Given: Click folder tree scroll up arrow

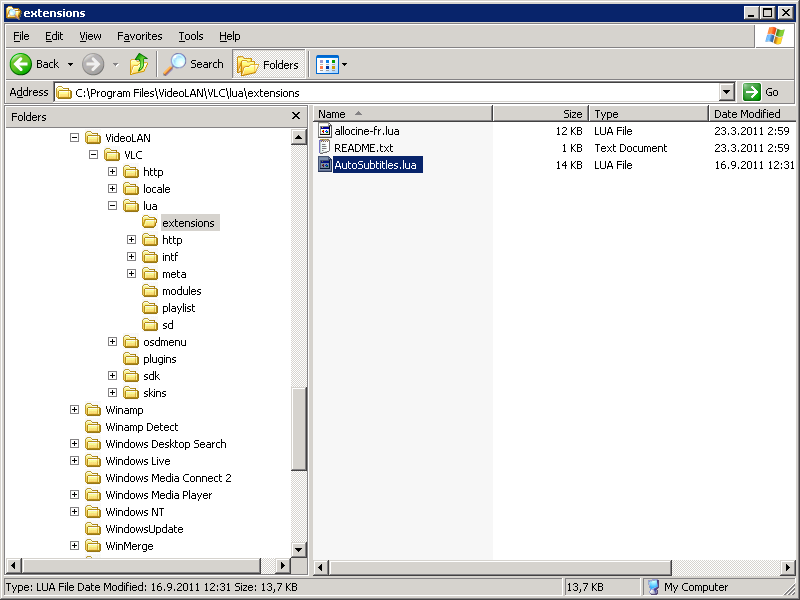Looking at the screenshot, I should click(x=298, y=137).
